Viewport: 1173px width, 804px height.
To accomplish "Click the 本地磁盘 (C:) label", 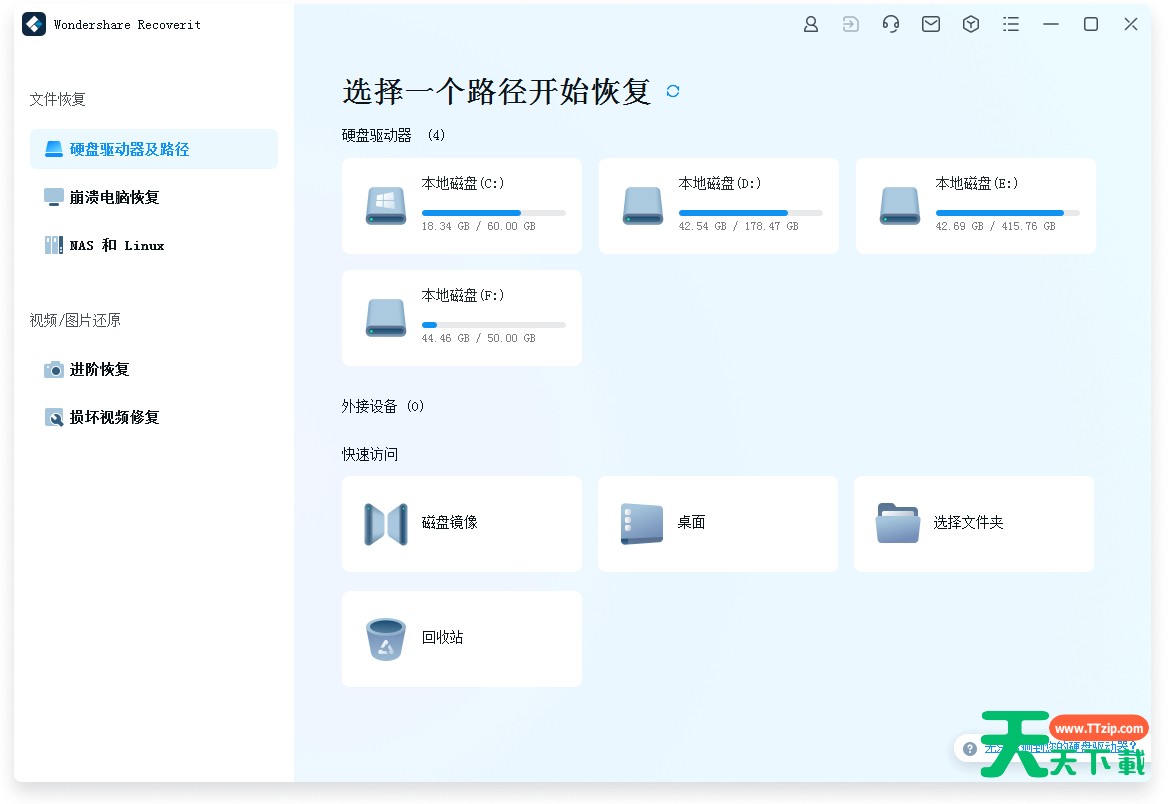I will [462, 183].
